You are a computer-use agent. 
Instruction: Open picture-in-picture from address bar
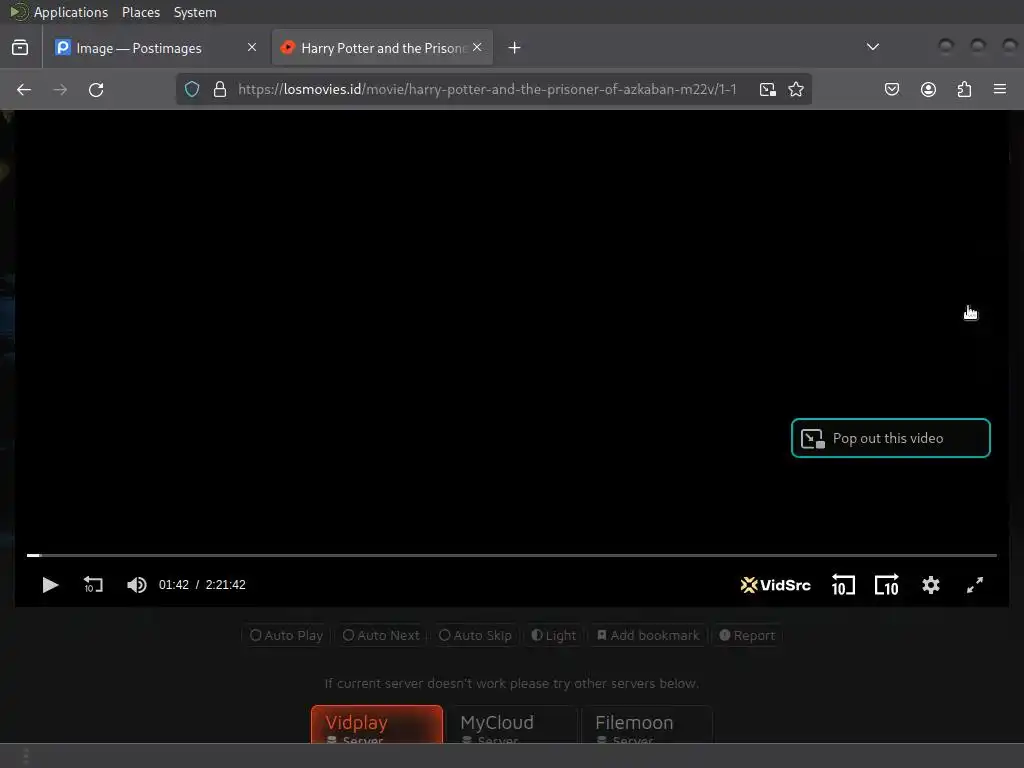tap(767, 89)
